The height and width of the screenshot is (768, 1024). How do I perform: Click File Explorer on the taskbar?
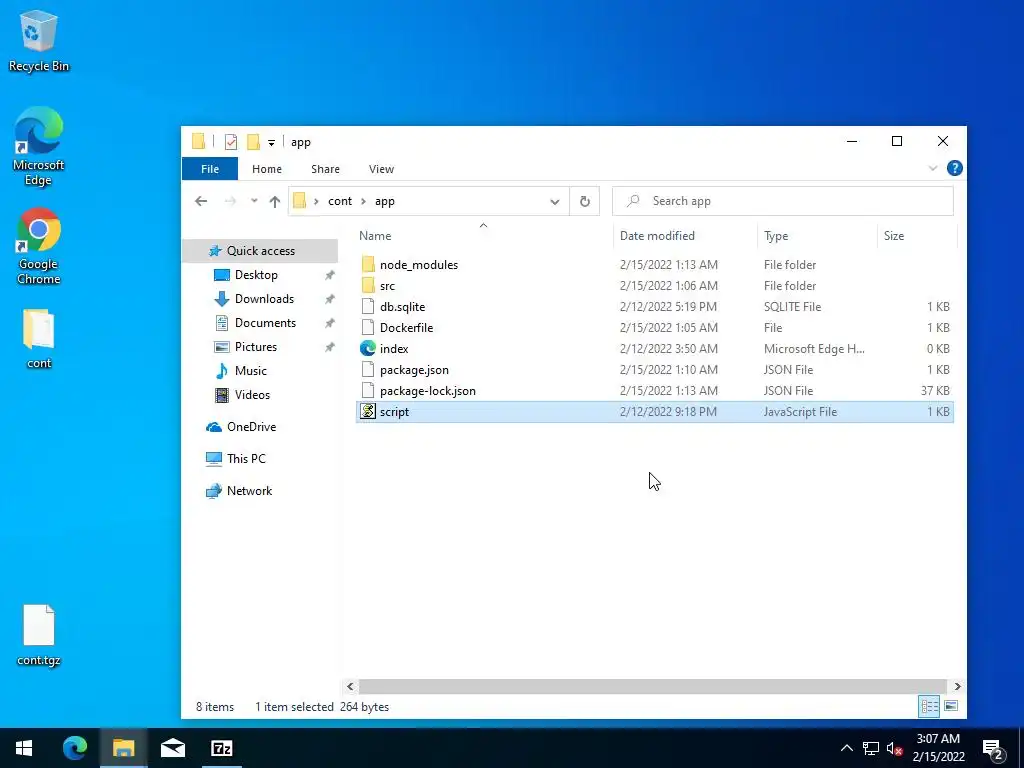[x=123, y=748]
